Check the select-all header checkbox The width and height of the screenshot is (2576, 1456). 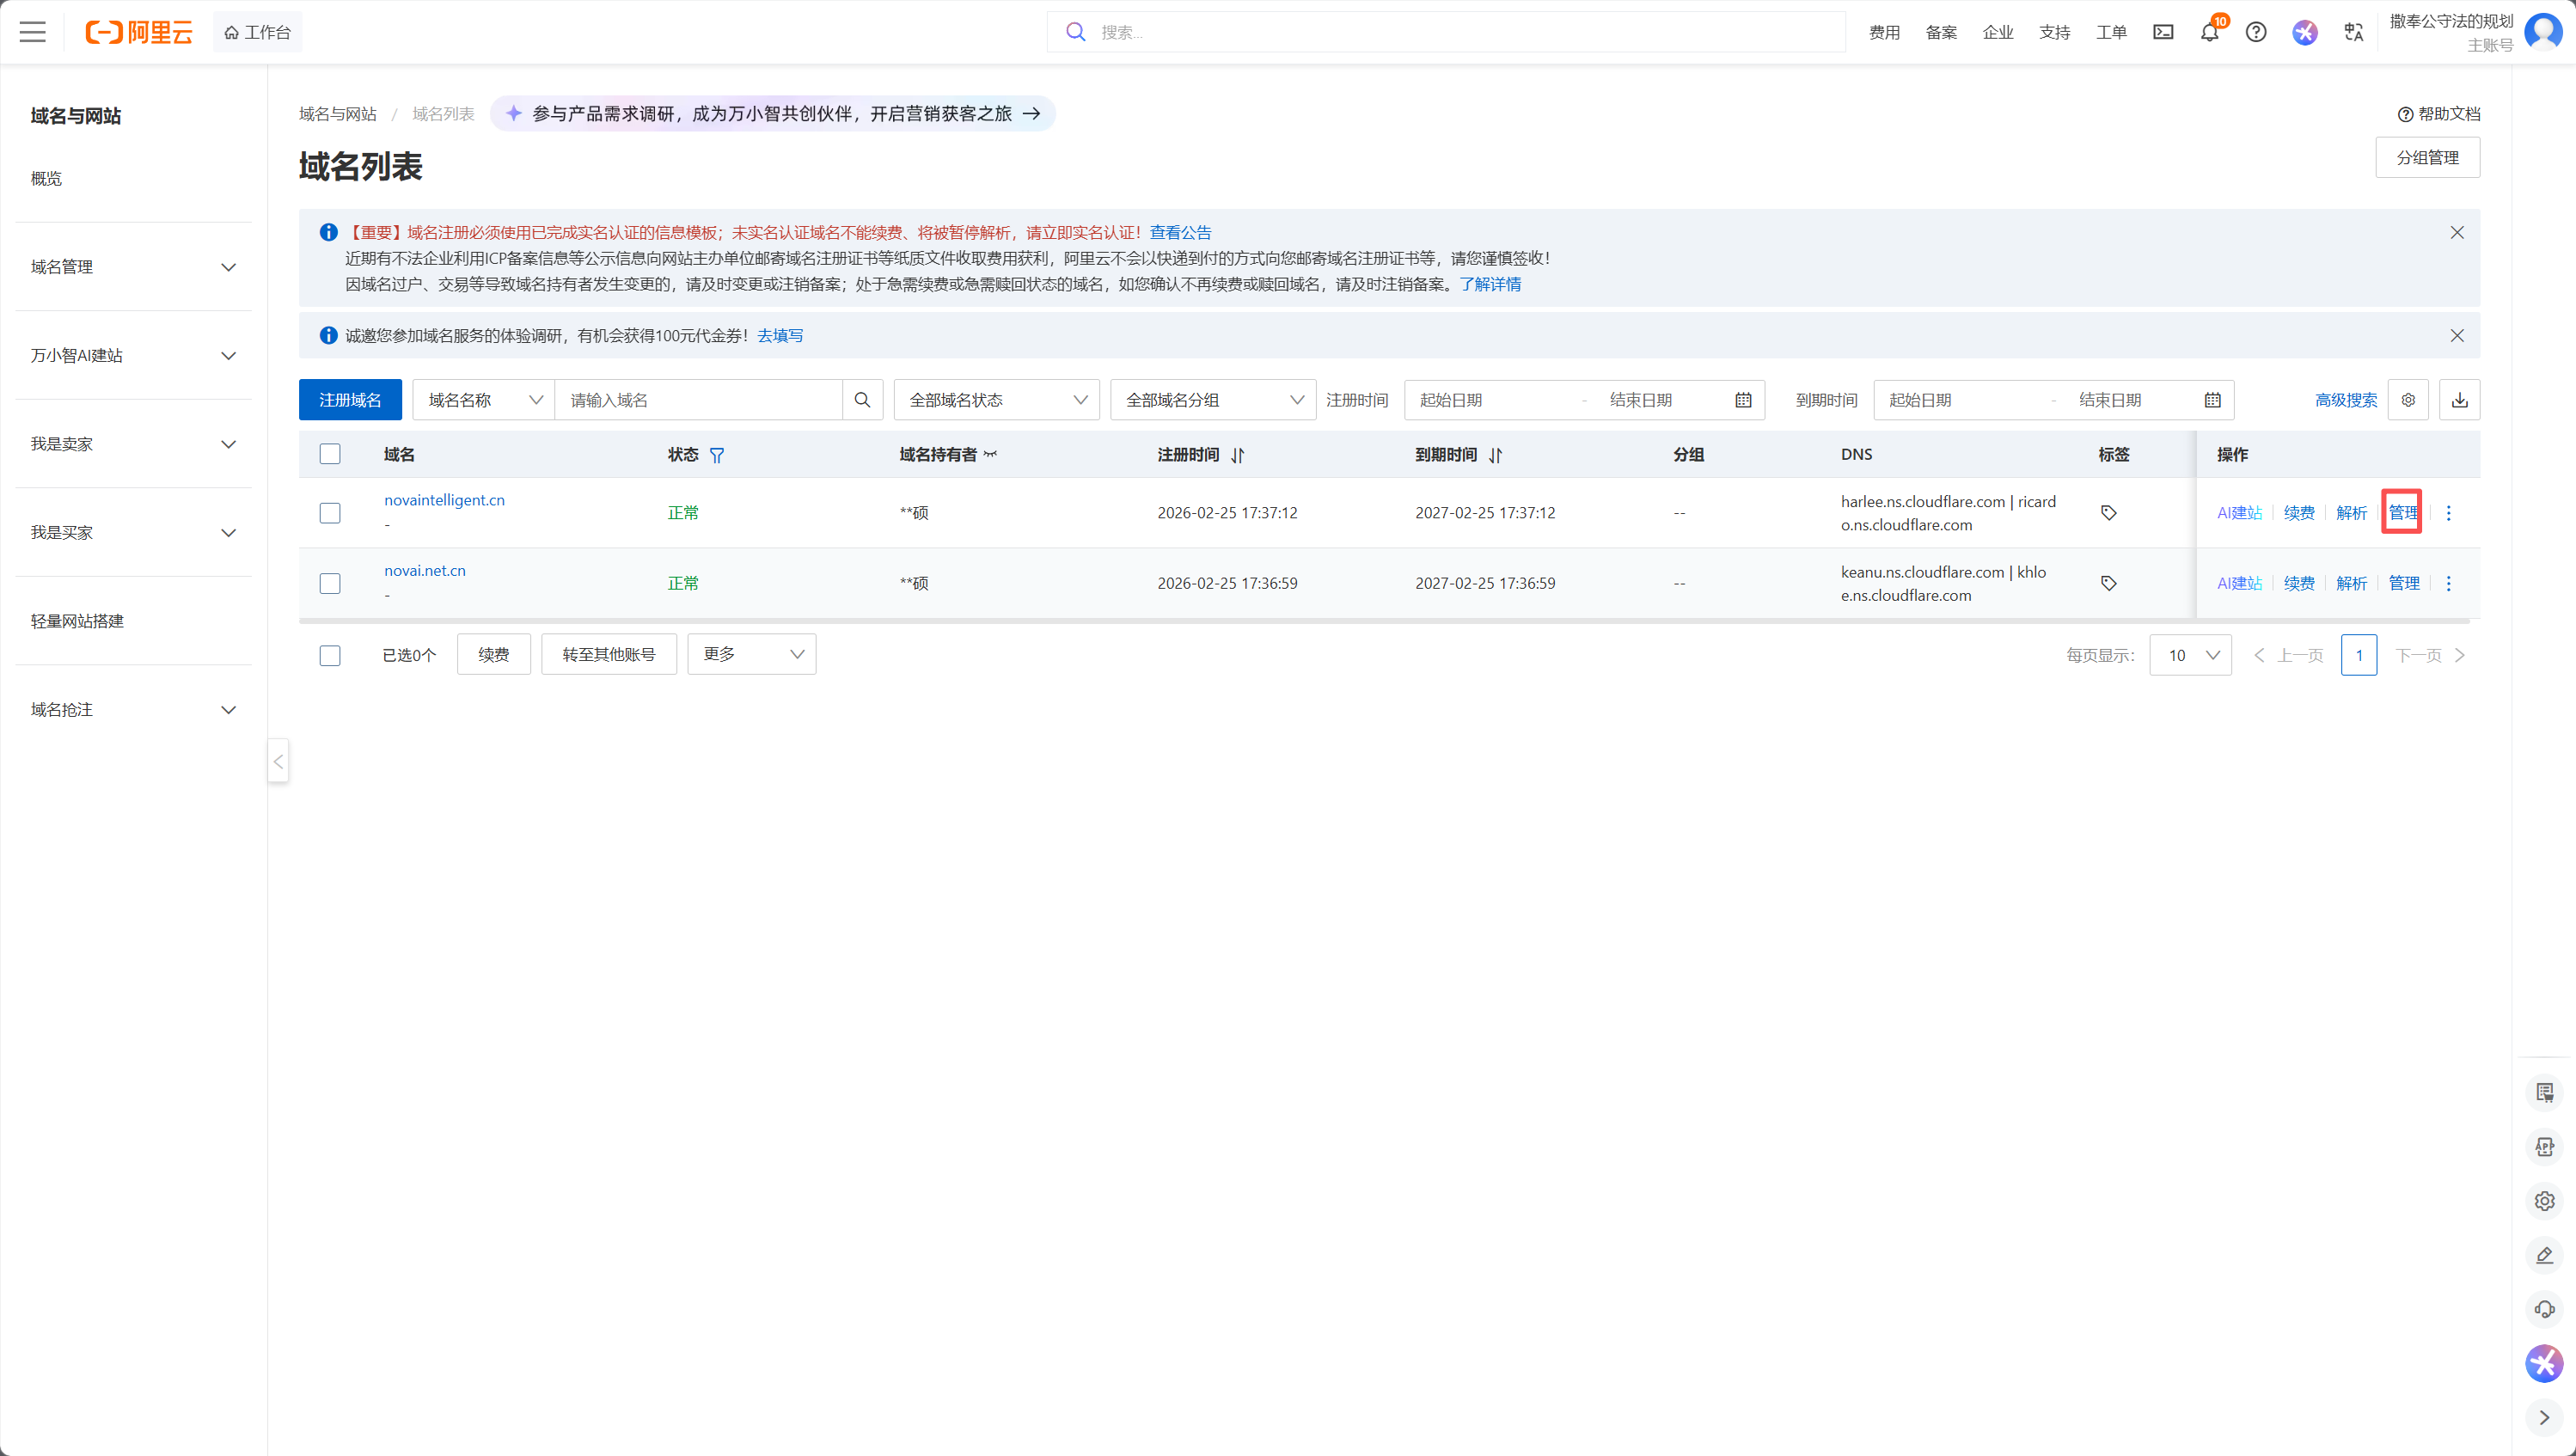coord(330,454)
